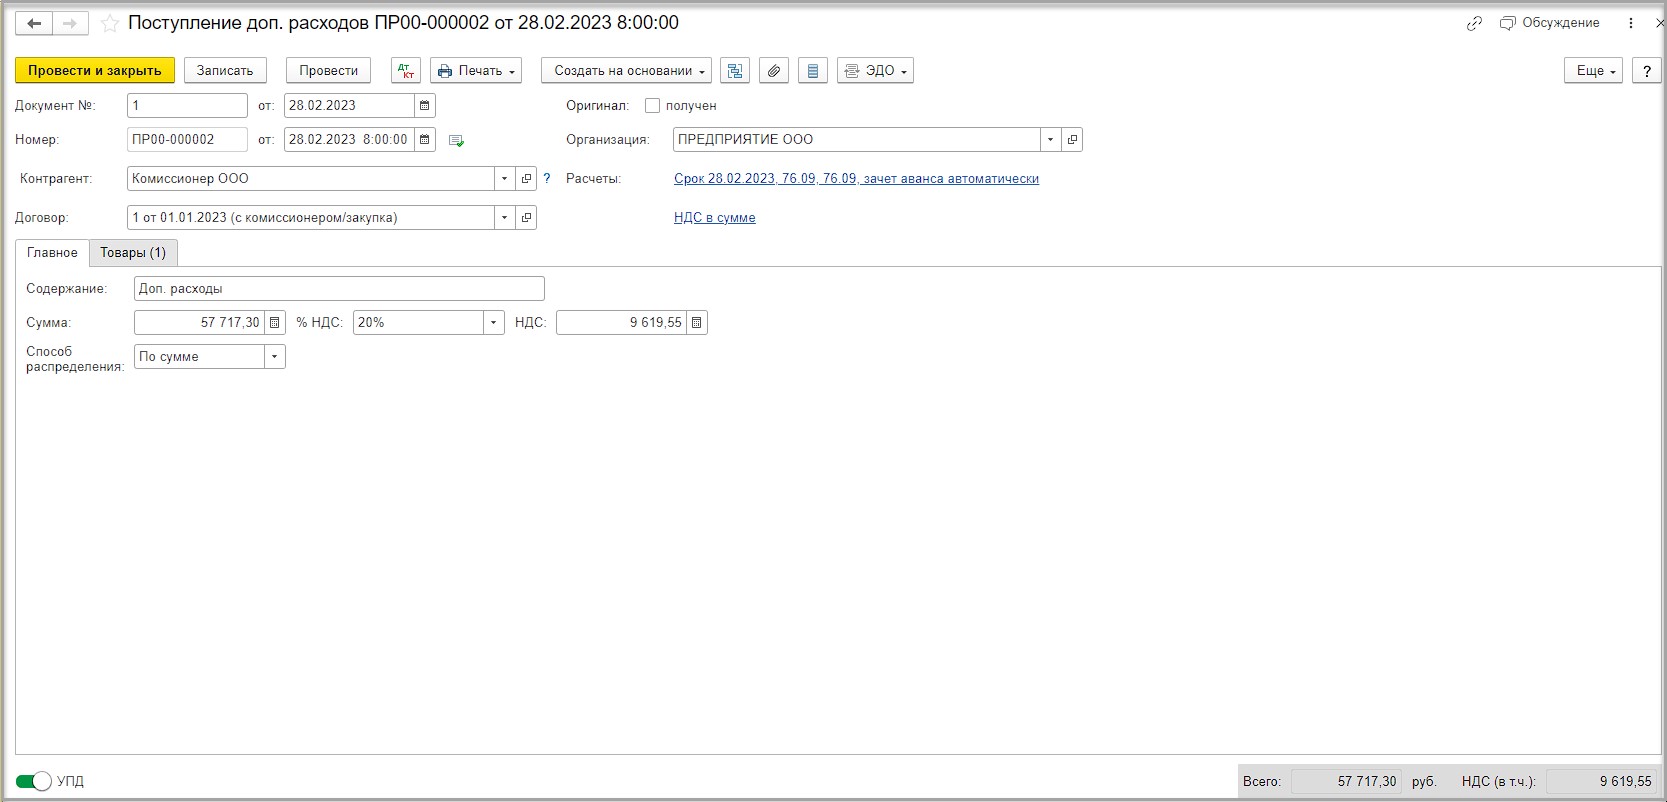
Task: Attach files with paperclip icon
Action: click(x=774, y=71)
